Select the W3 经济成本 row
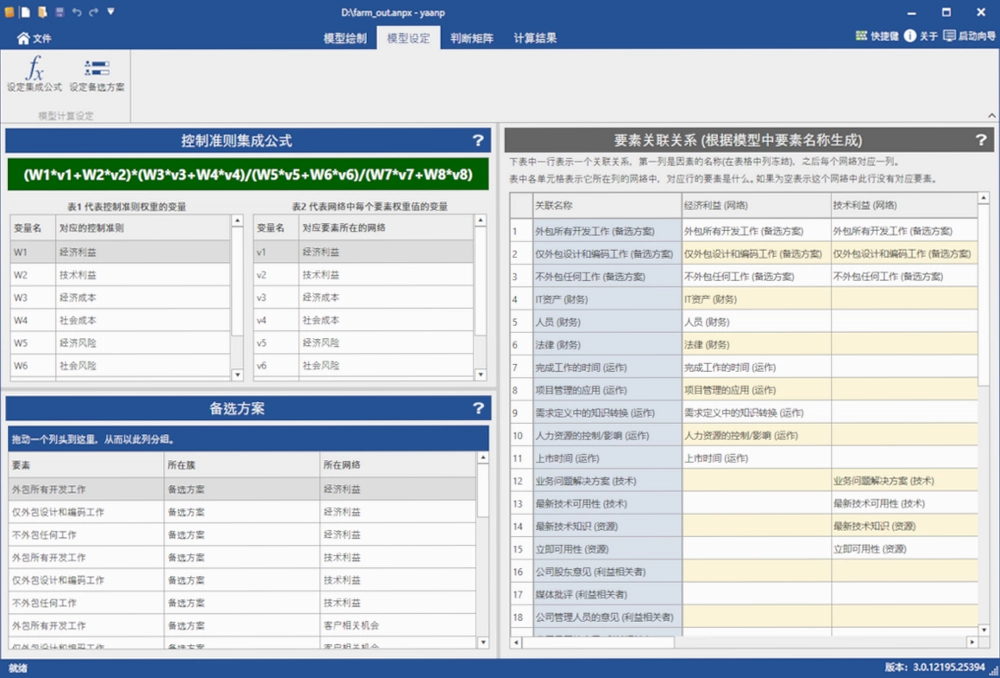Image resolution: width=1000 pixels, height=678 pixels. coord(121,298)
